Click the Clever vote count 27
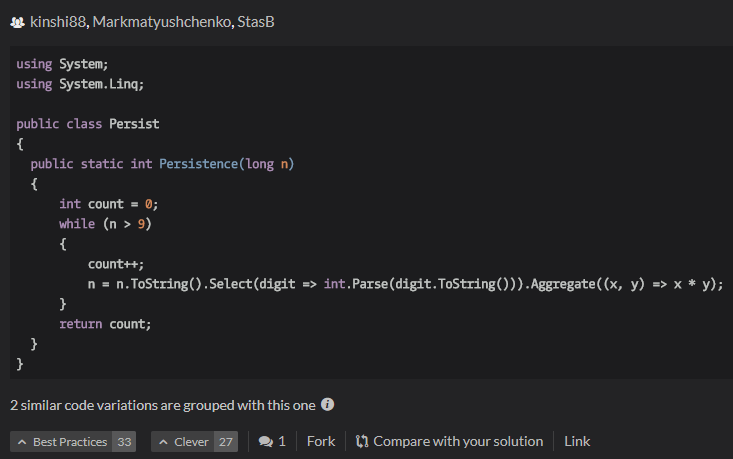This screenshot has width=733, height=459. point(226,441)
